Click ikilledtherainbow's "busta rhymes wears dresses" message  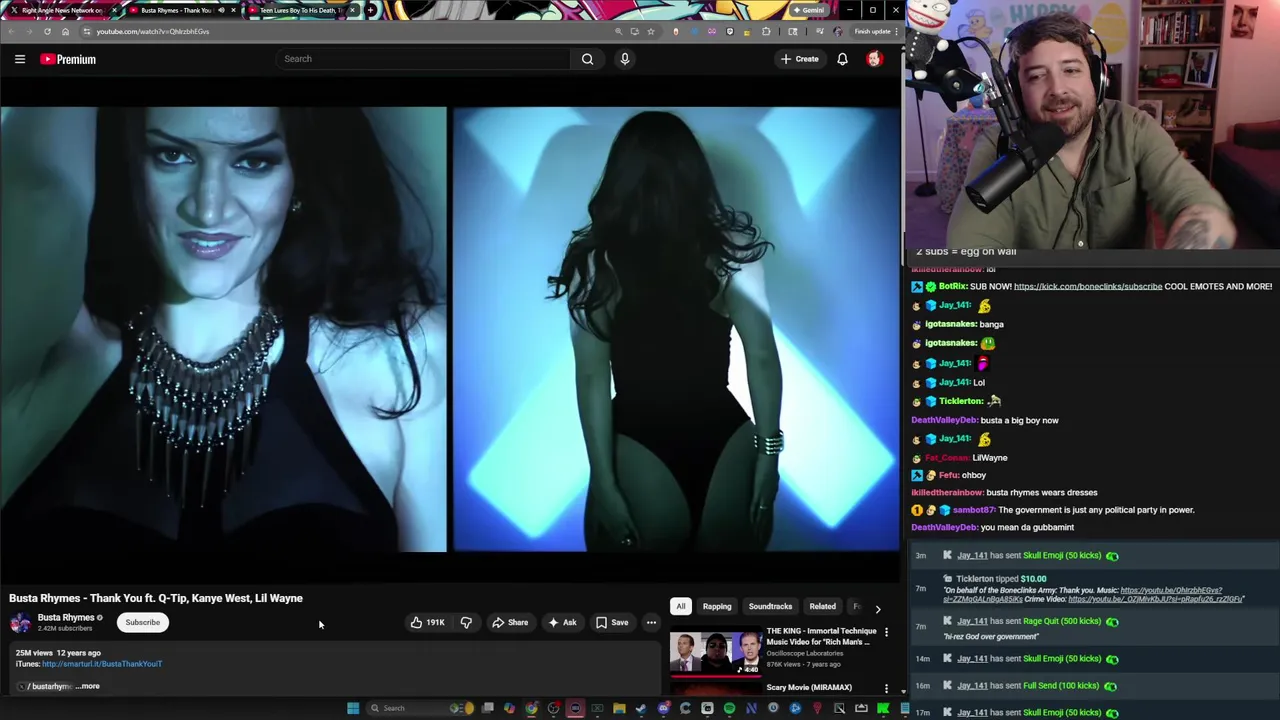(x=1004, y=492)
